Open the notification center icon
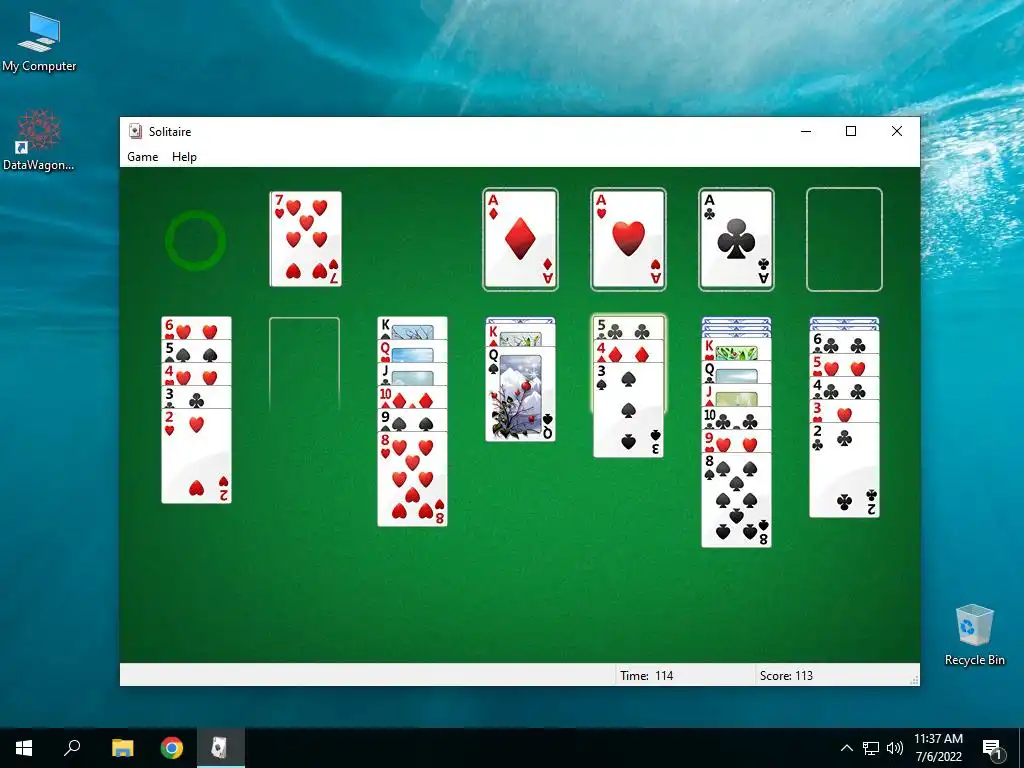Image resolution: width=1024 pixels, height=768 pixels. coord(992,749)
